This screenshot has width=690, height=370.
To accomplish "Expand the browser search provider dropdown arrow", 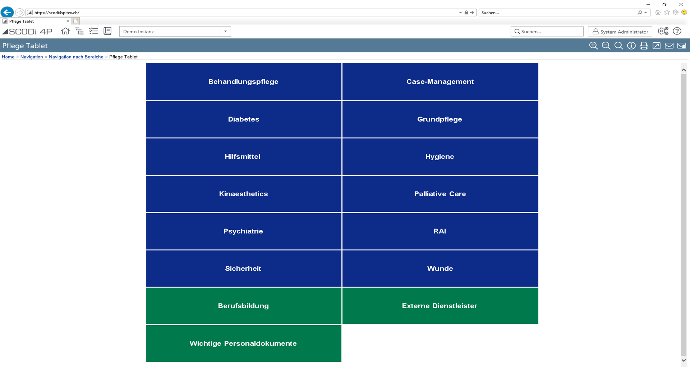I will (646, 13).
